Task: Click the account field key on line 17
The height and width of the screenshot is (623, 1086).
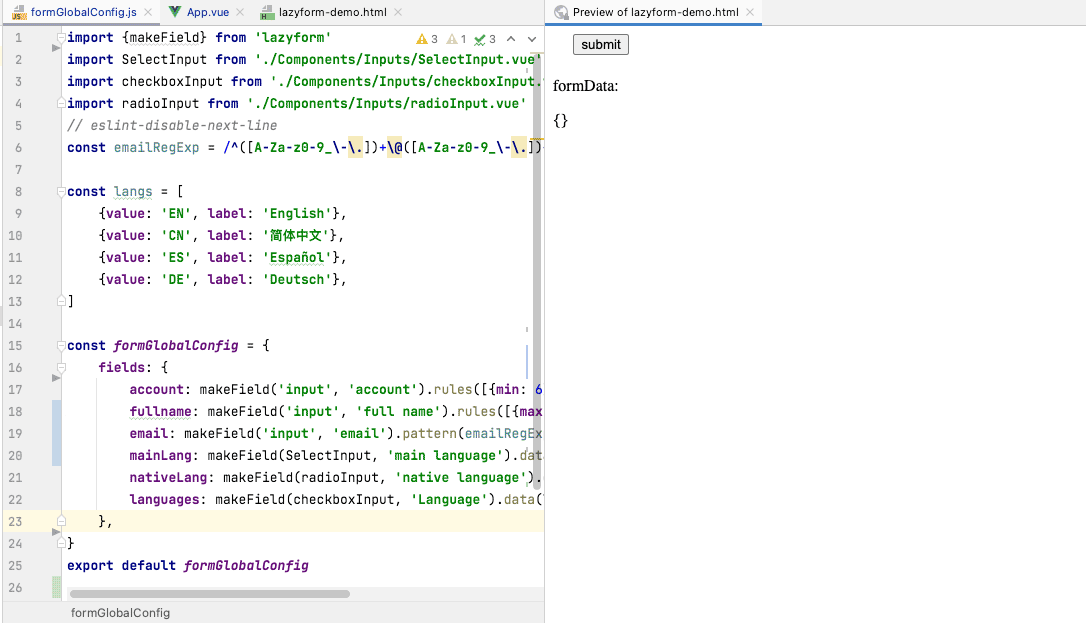Action: tap(157, 390)
